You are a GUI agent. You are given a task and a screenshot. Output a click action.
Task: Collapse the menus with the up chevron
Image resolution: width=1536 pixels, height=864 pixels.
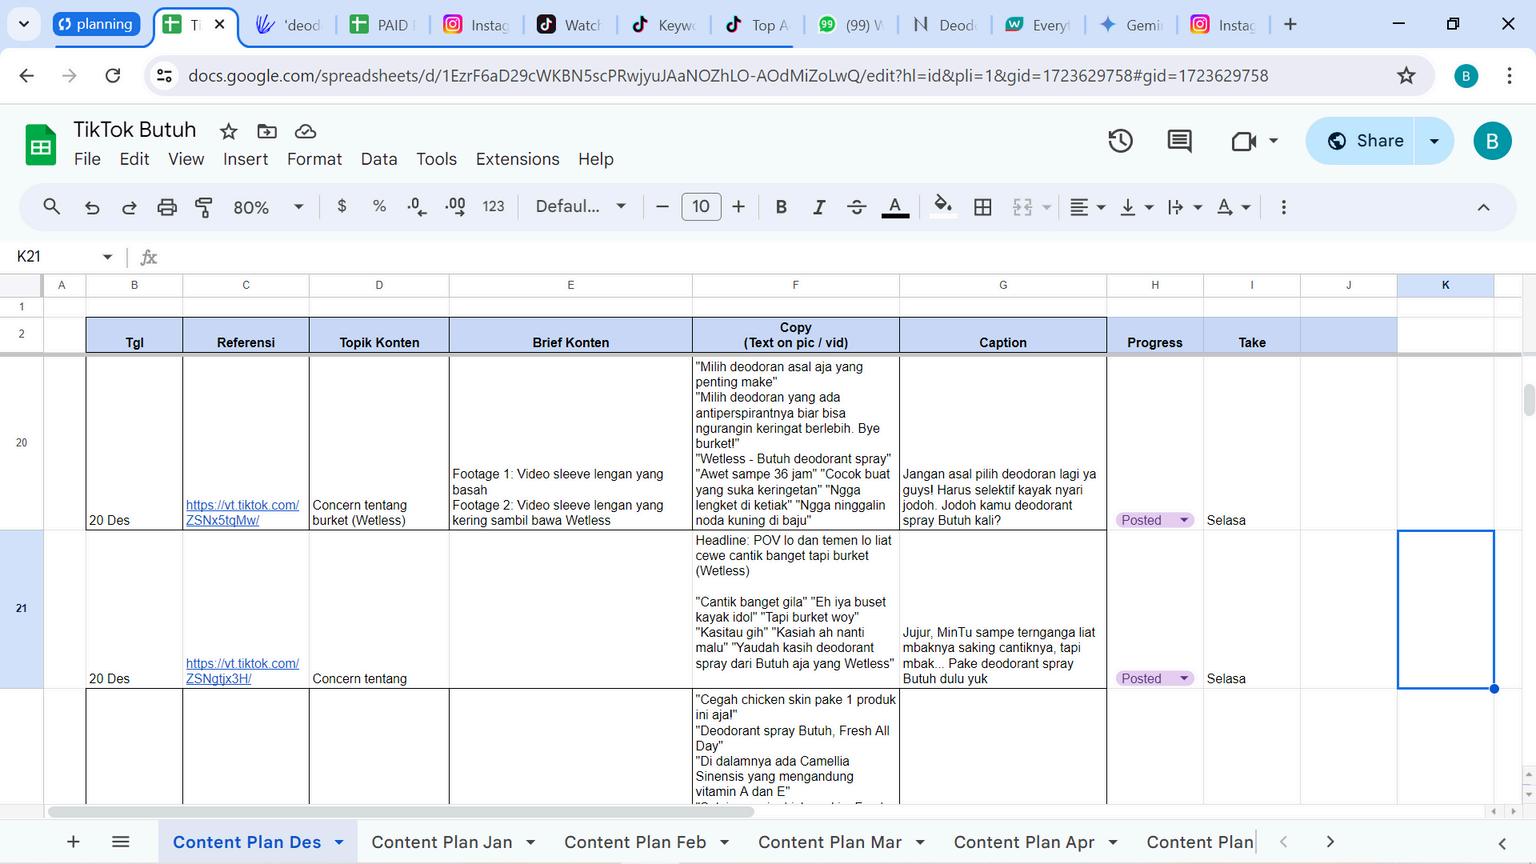[x=1484, y=207]
